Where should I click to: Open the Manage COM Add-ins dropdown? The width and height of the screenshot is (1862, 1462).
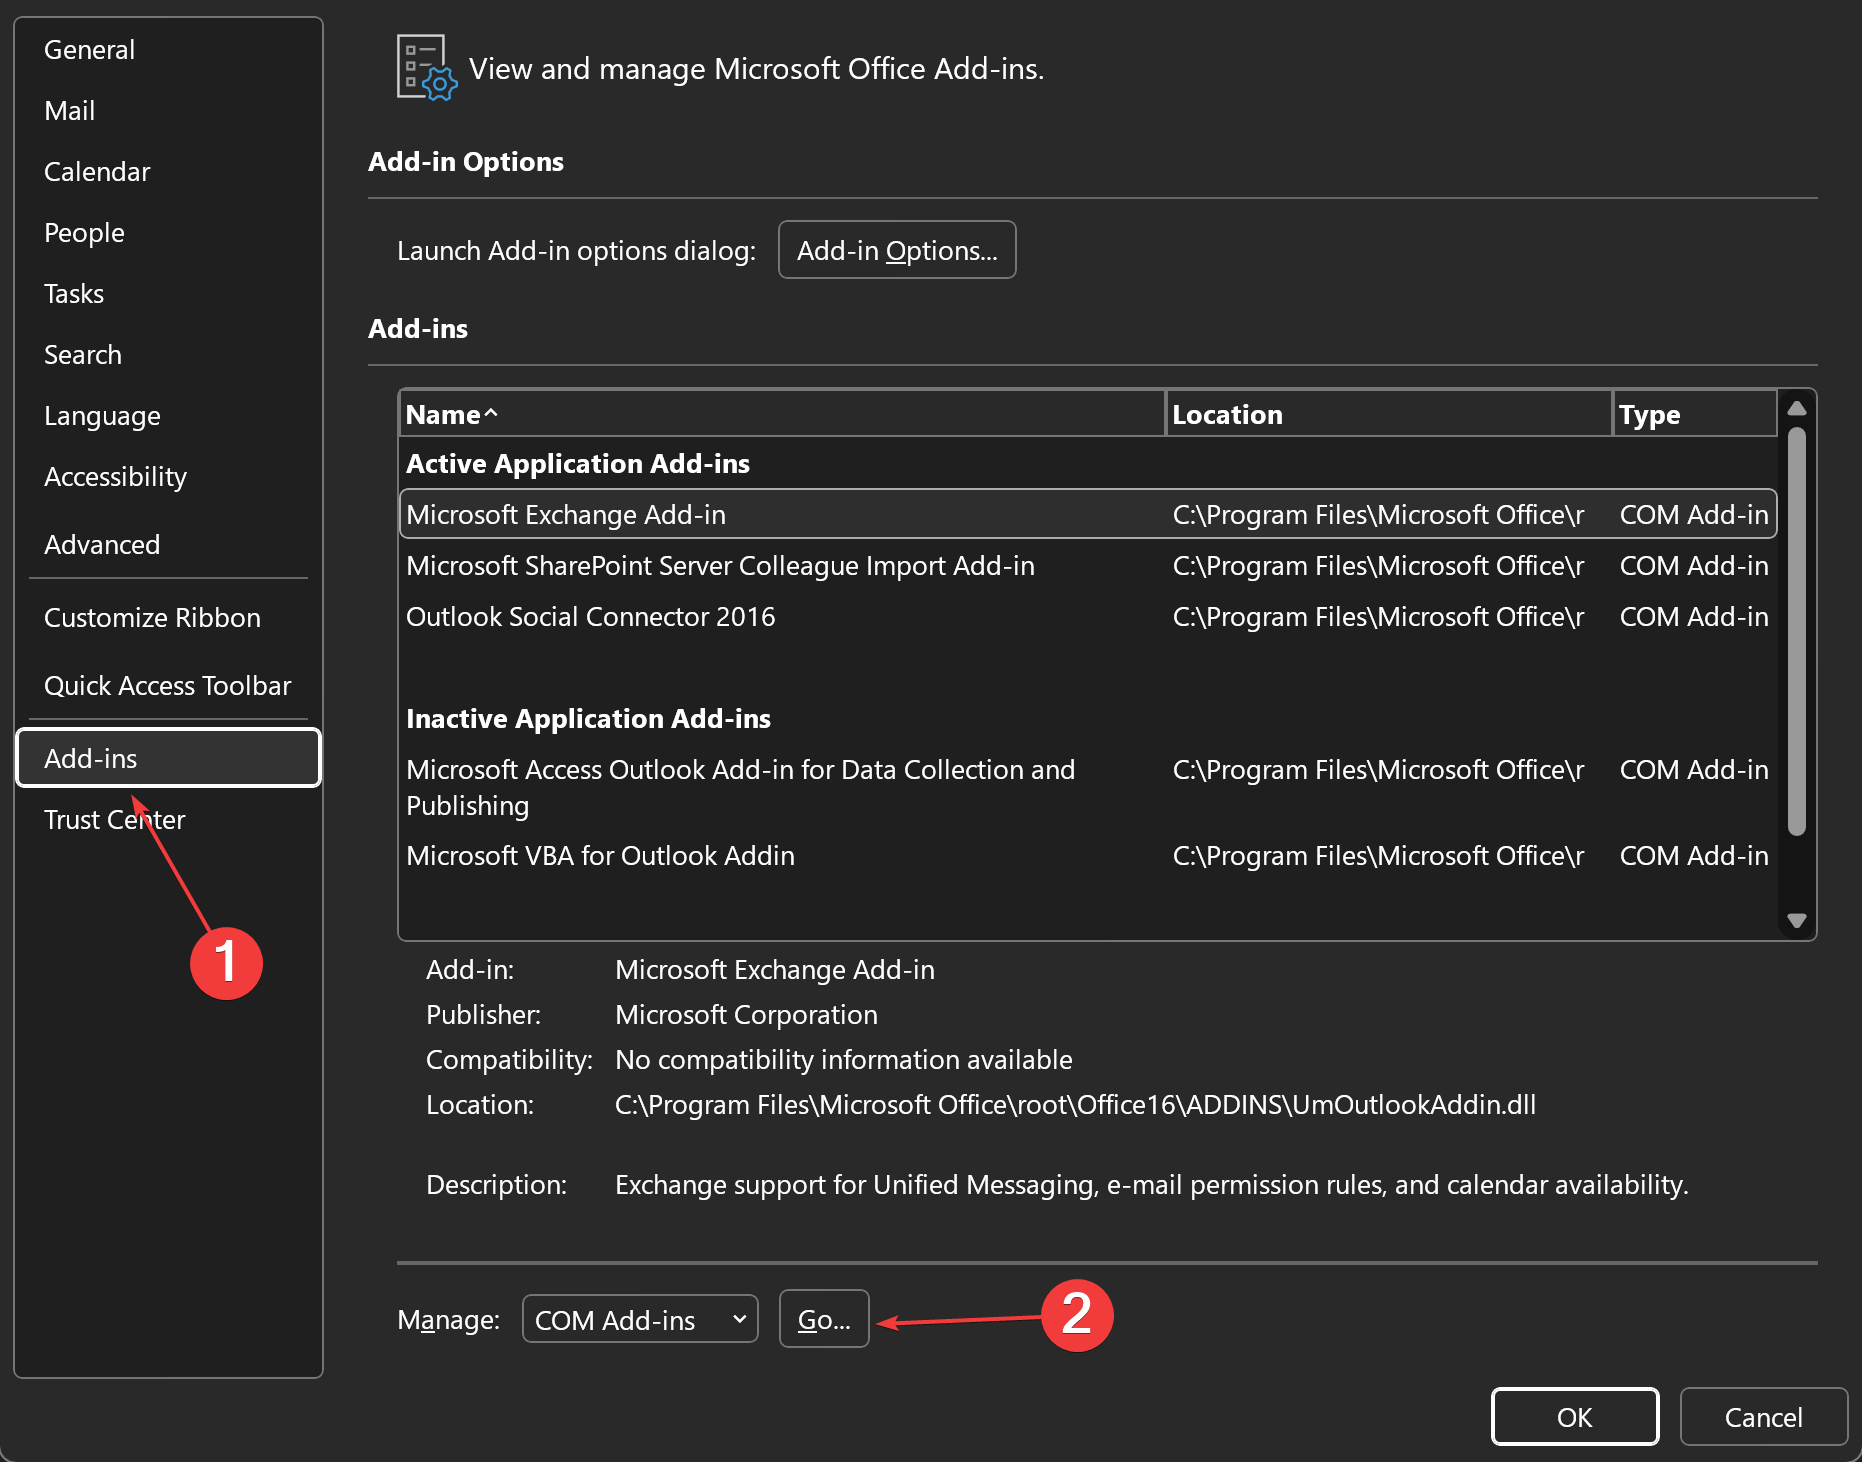640,1319
